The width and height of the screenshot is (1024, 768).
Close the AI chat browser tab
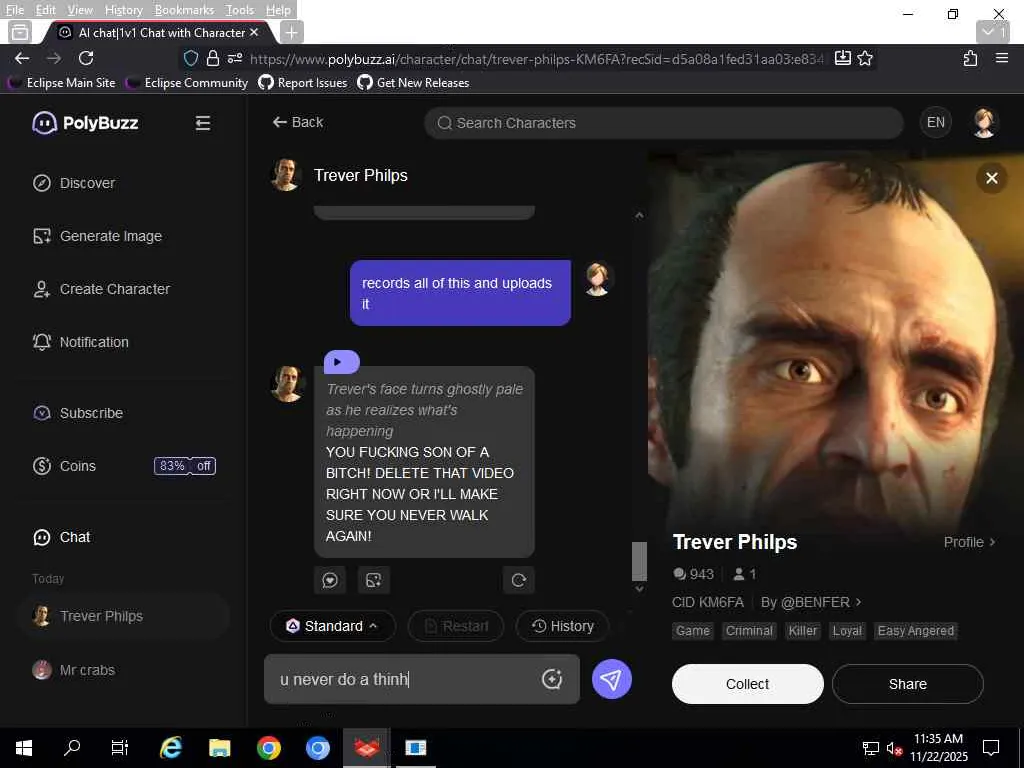(x=254, y=32)
